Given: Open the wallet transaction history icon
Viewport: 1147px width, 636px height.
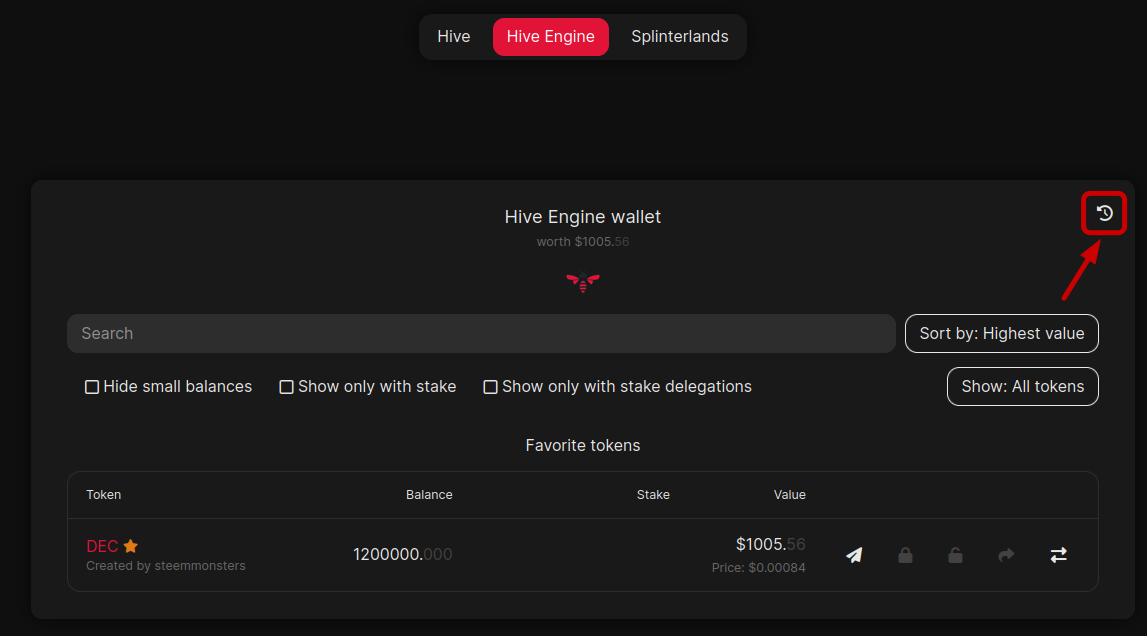Looking at the screenshot, I should point(1105,213).
